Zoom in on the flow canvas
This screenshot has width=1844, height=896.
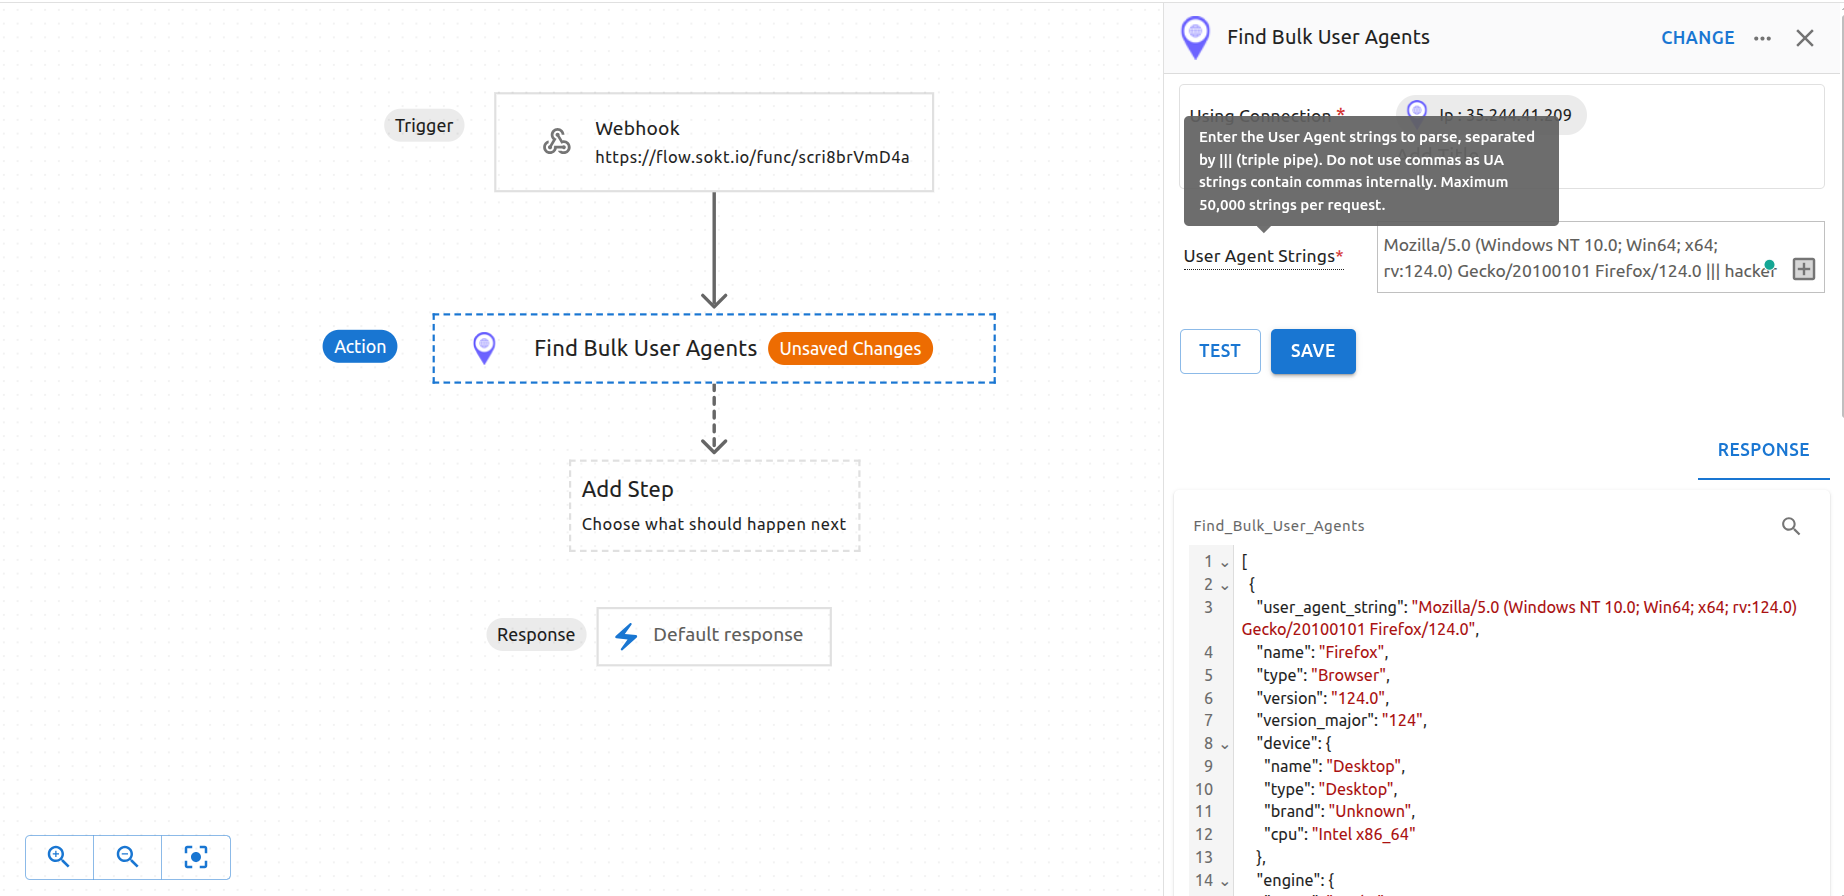click(59, 857)
